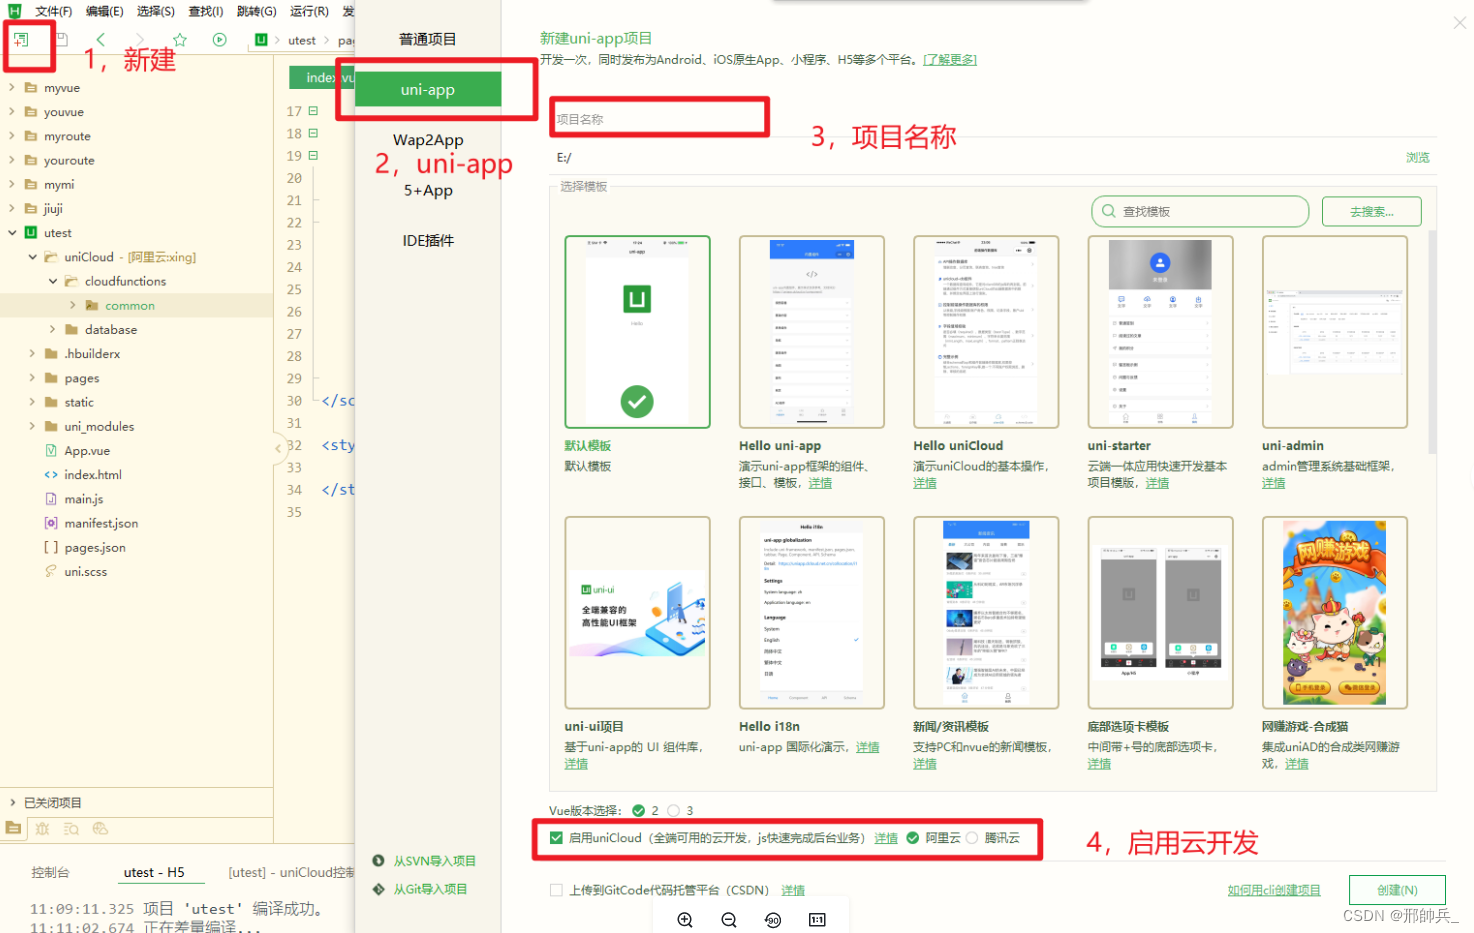Collapse the cloudfunctions folder
1474x933 pixels.
53,281
